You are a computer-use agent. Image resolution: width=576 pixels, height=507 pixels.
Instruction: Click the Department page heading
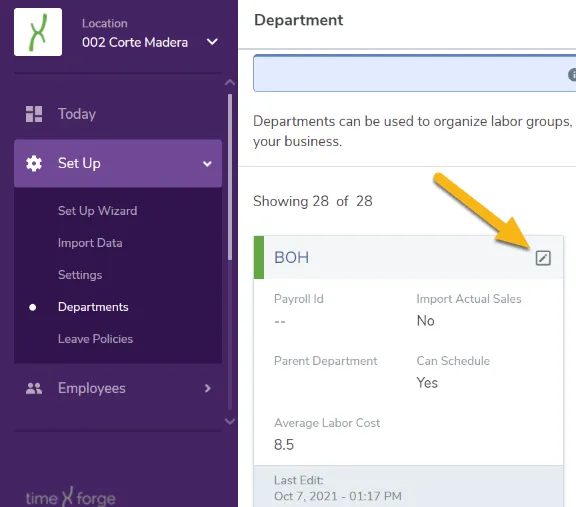[x=299, y=20]
